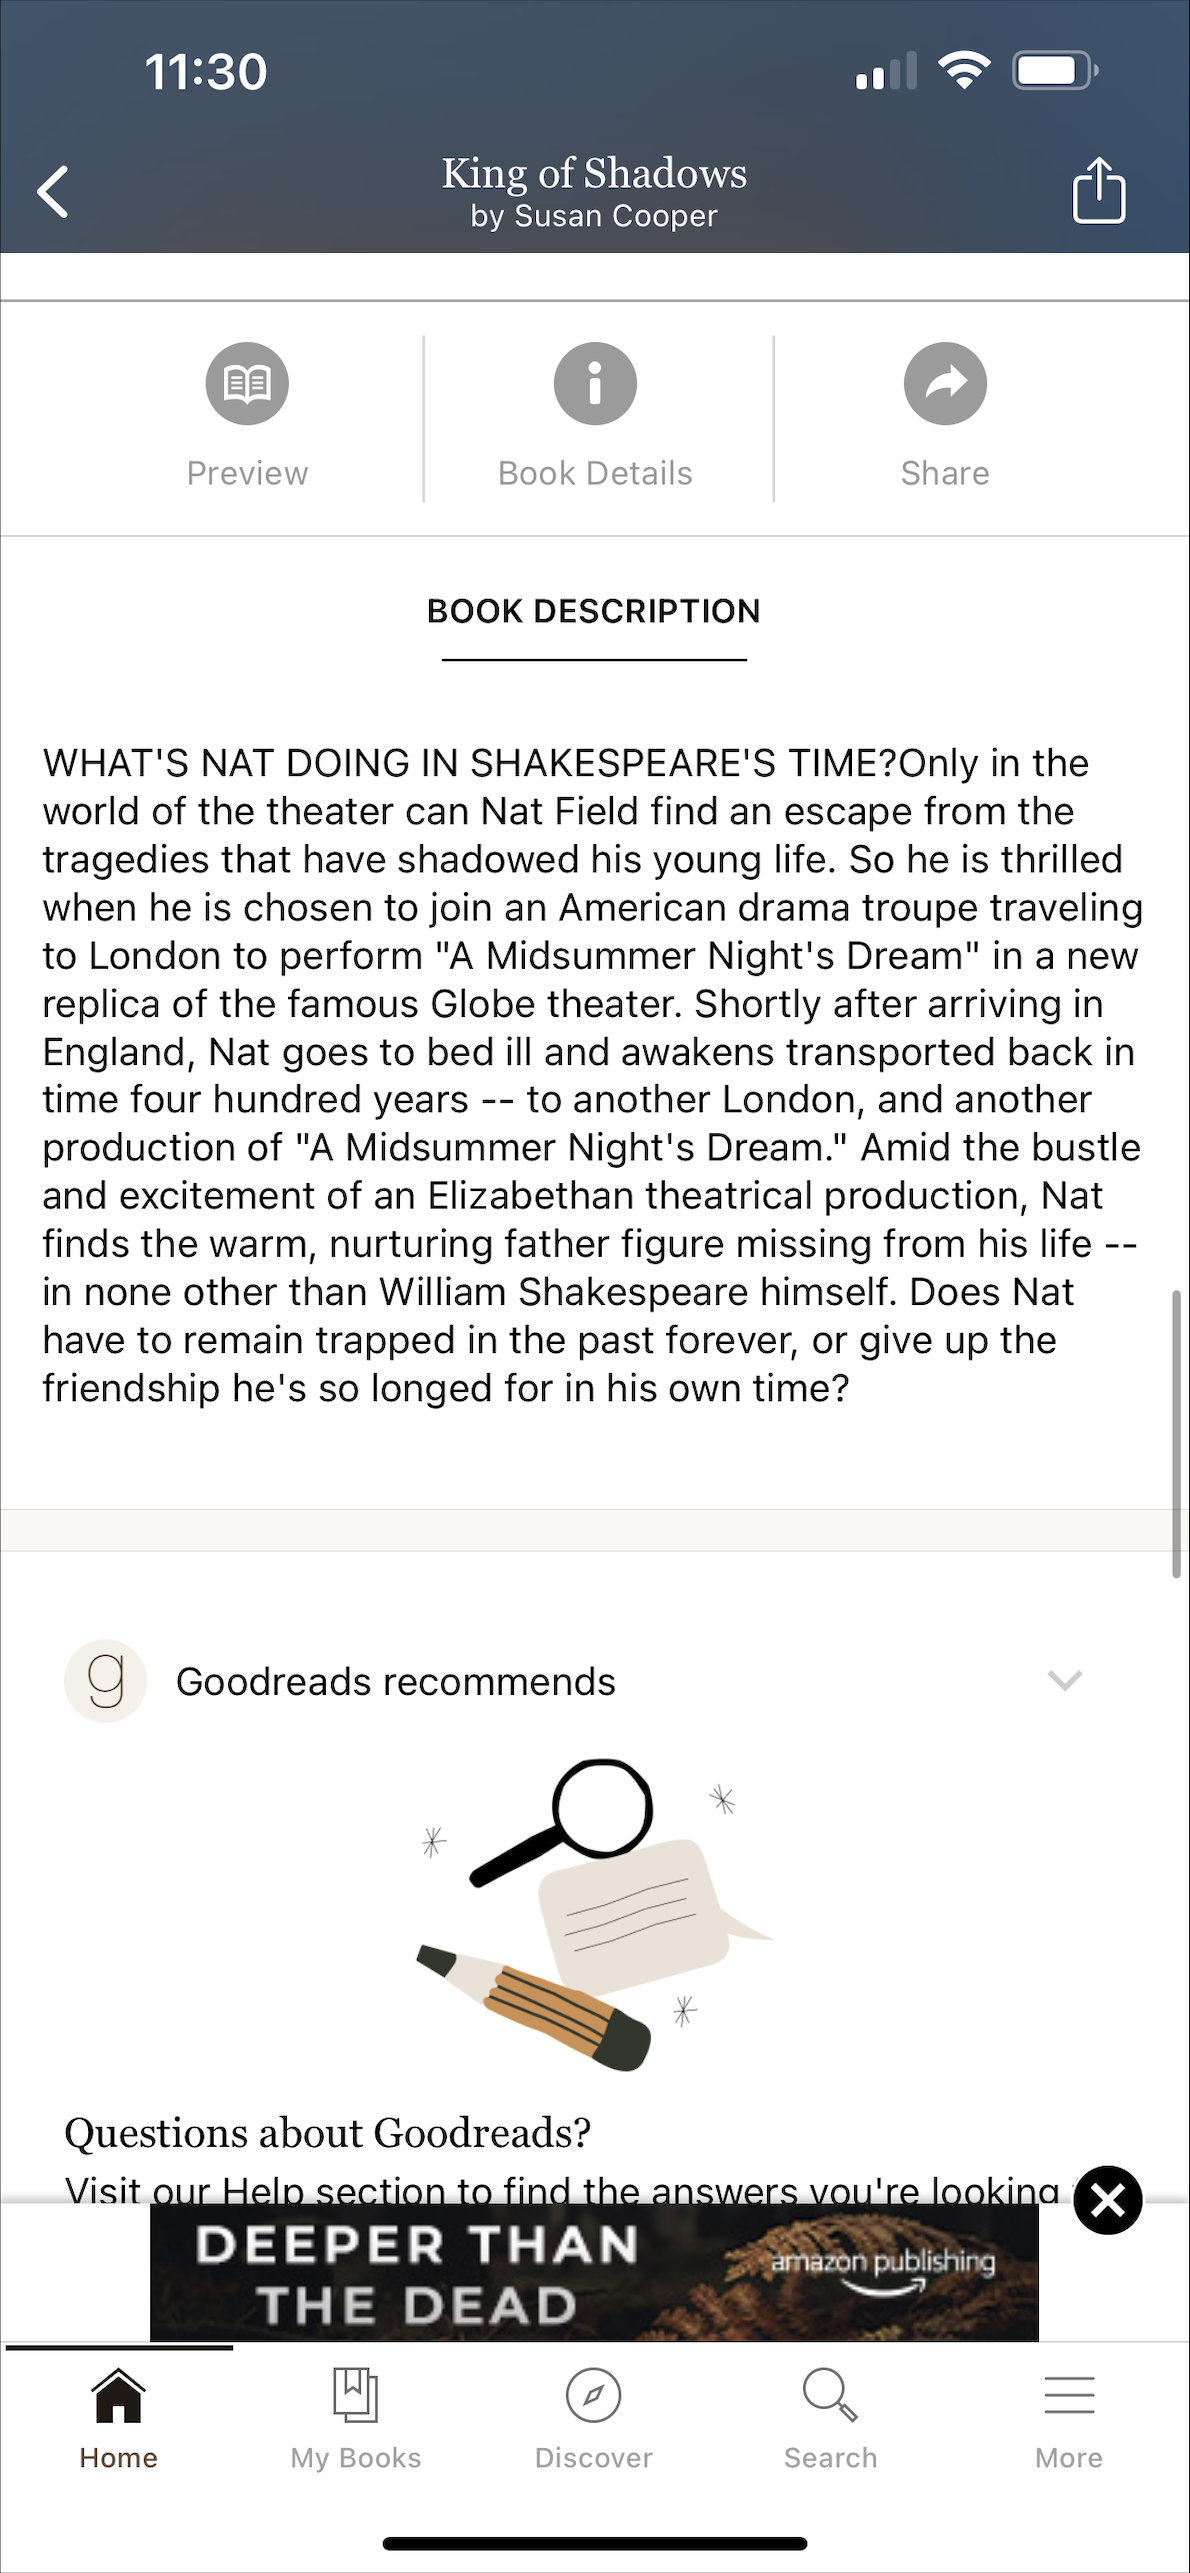Open the More menu tab
Viewport: 1190px width, 2573px height.
tap(1068, 2415)
